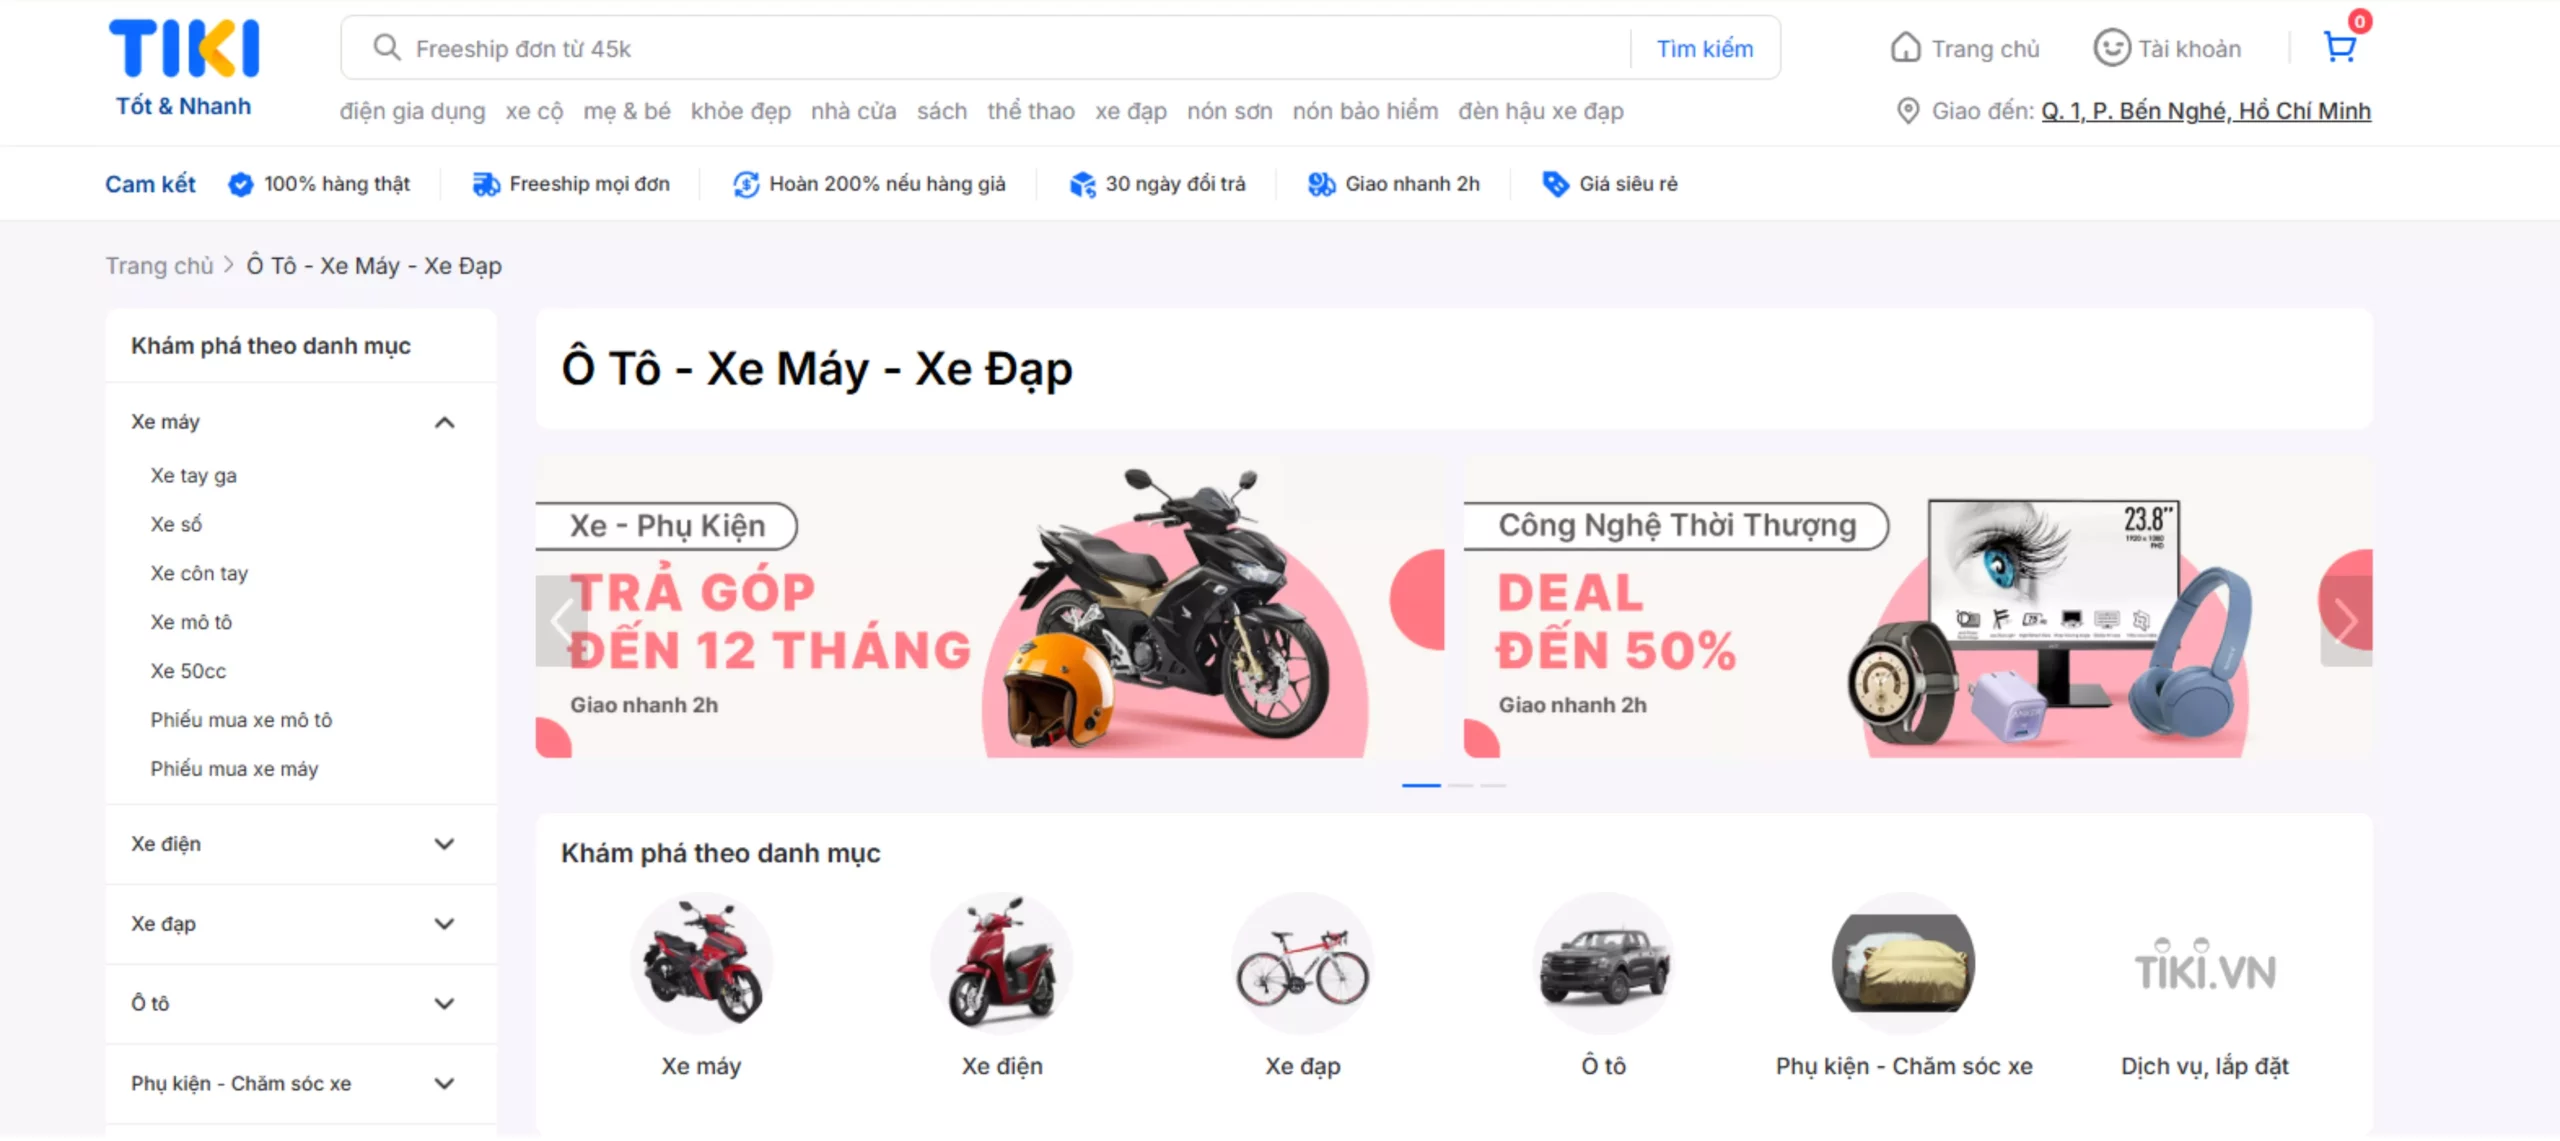Expand Phụ kiện - Chăm sóc xe section
This screenshot has height=1141, width=2560.
click(445, 1083)
